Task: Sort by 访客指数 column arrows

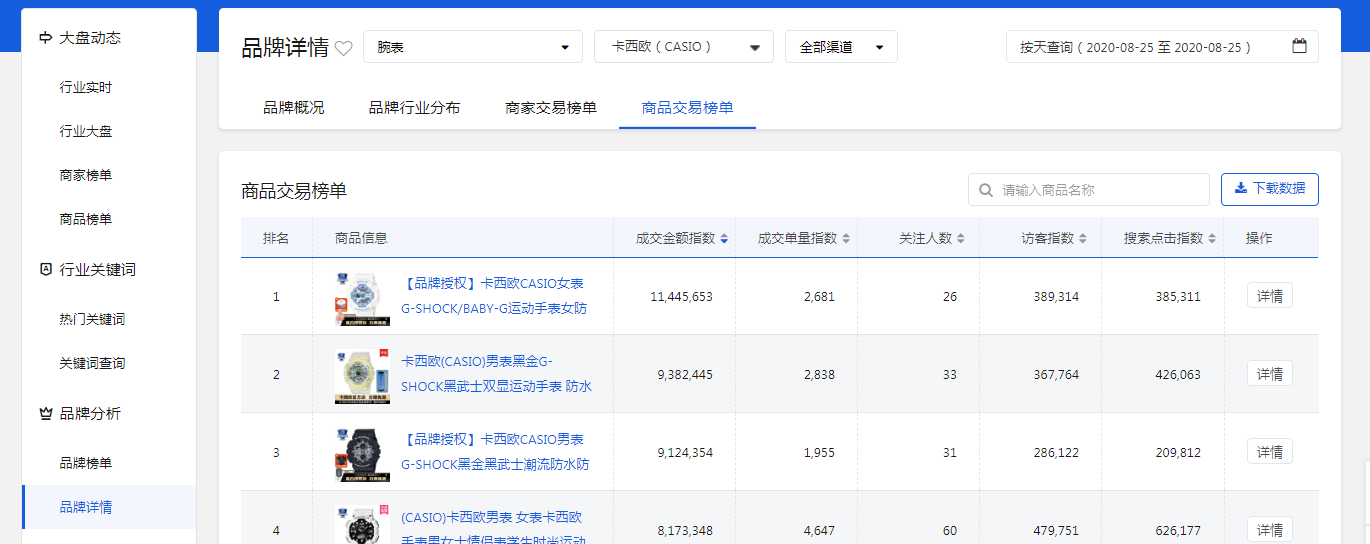Action: pyautogui.click(x=1083, y=238)
